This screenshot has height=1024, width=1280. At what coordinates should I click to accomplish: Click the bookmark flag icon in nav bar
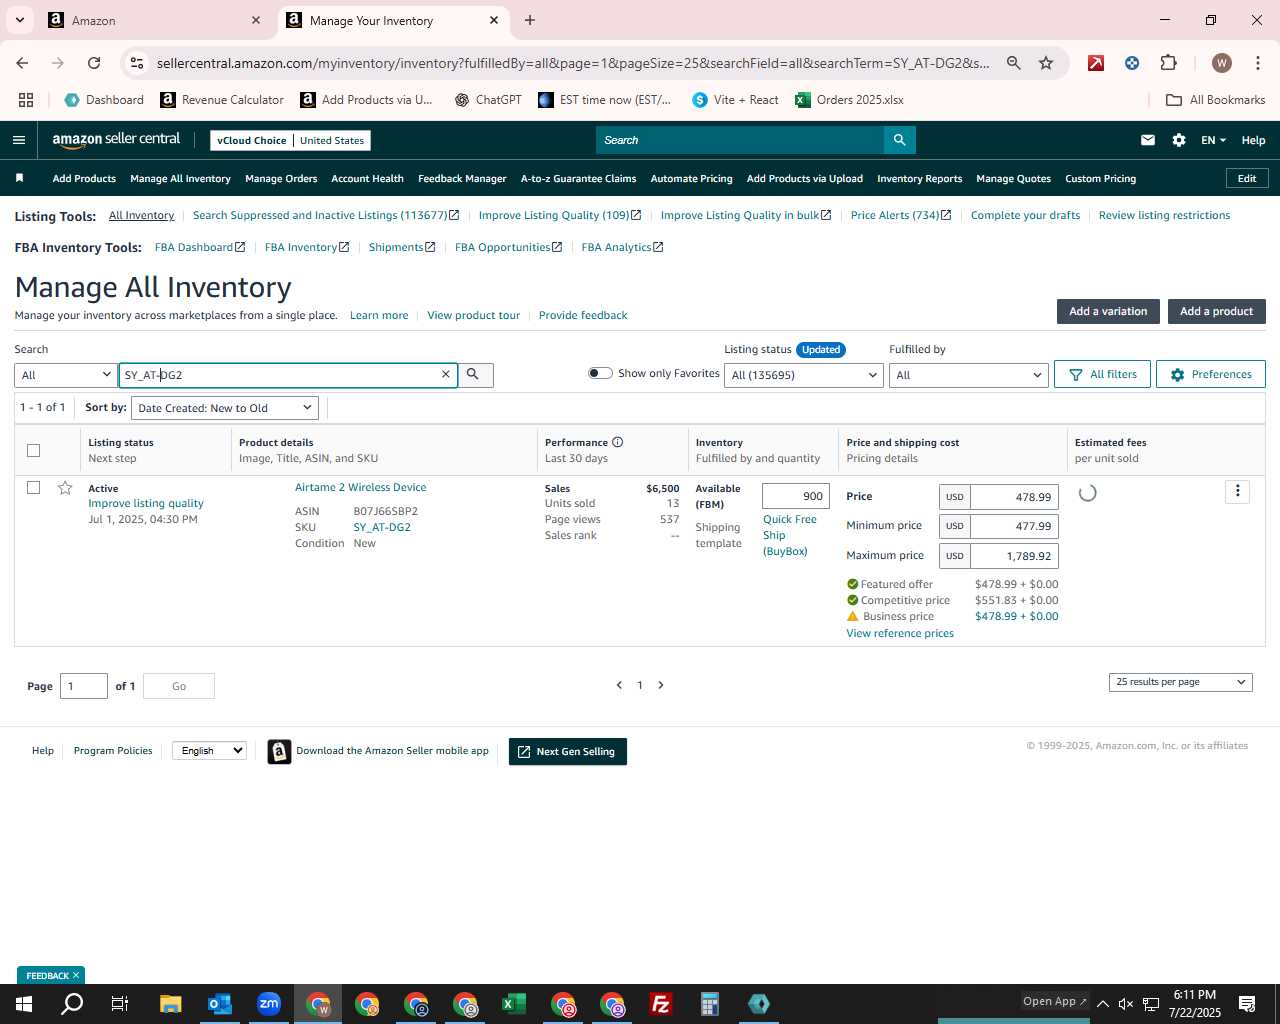point(19,178)
